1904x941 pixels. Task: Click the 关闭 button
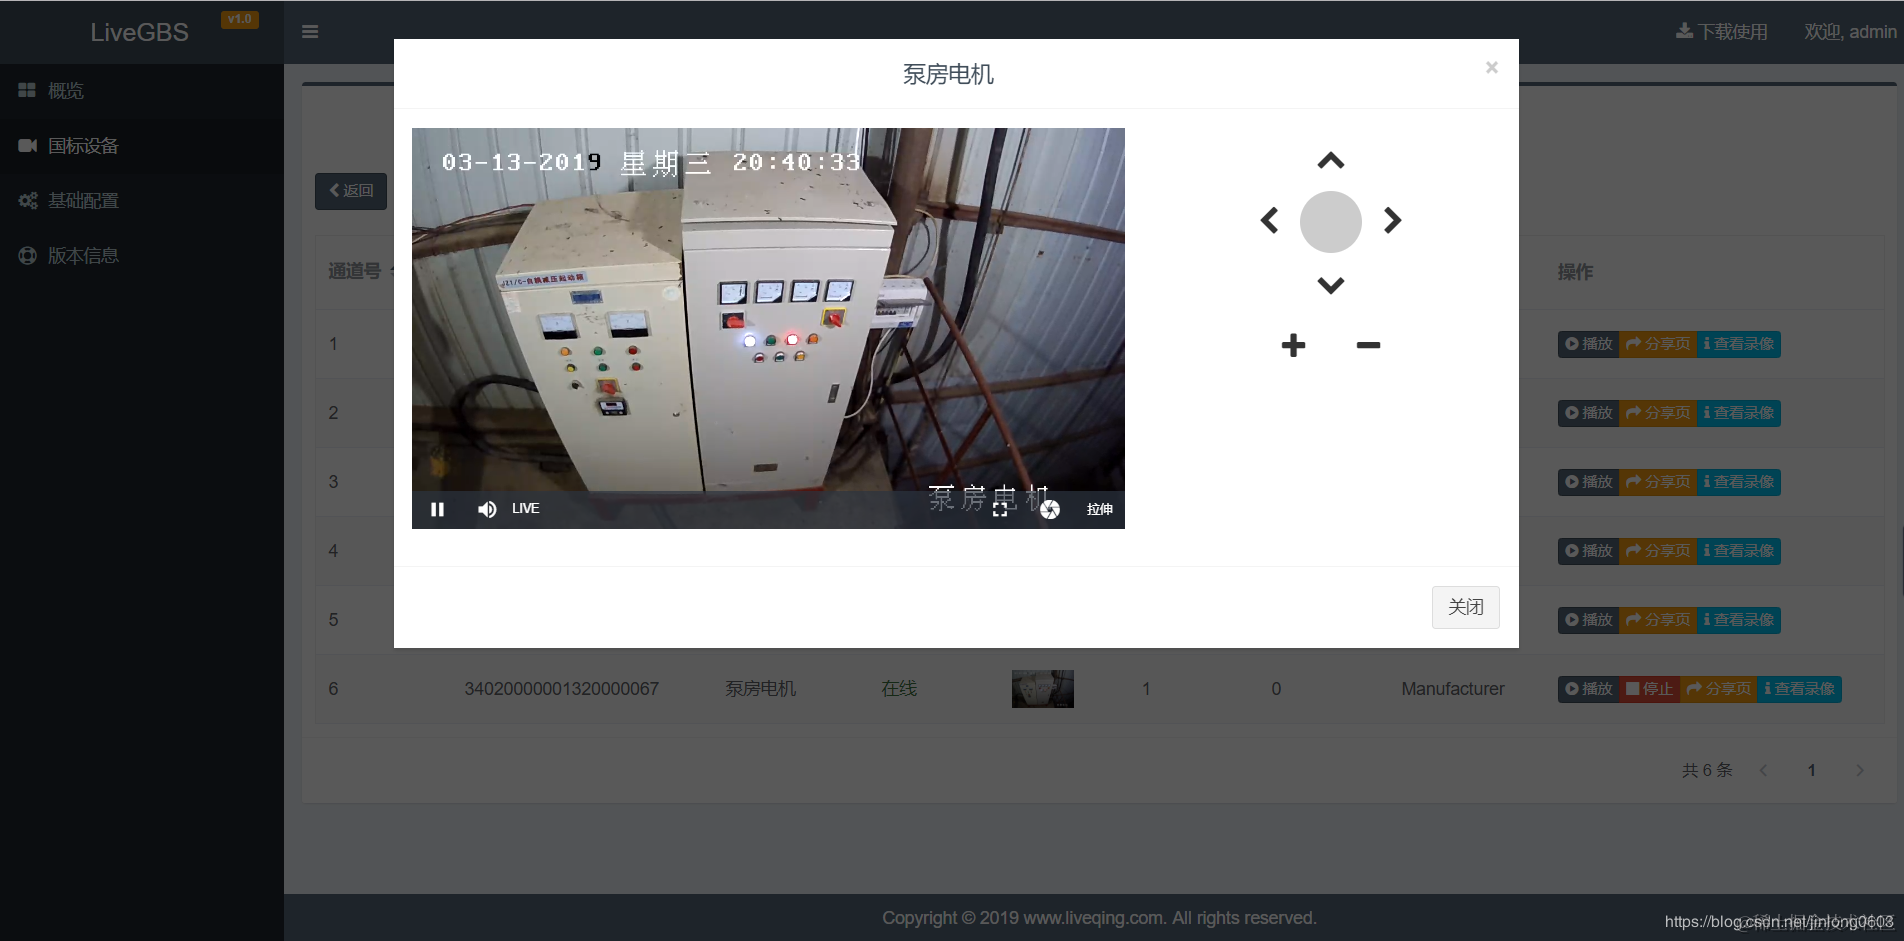pos(1465,607)
